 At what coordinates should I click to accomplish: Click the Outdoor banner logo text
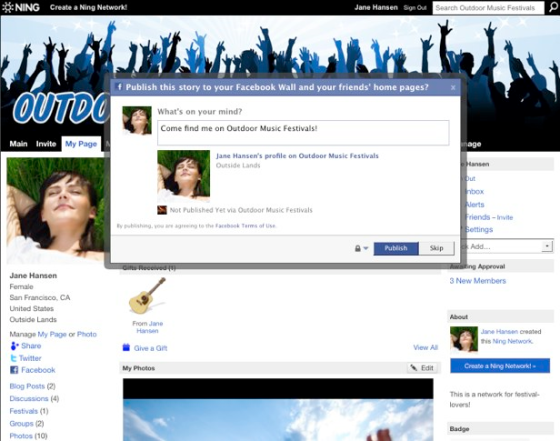61,108
